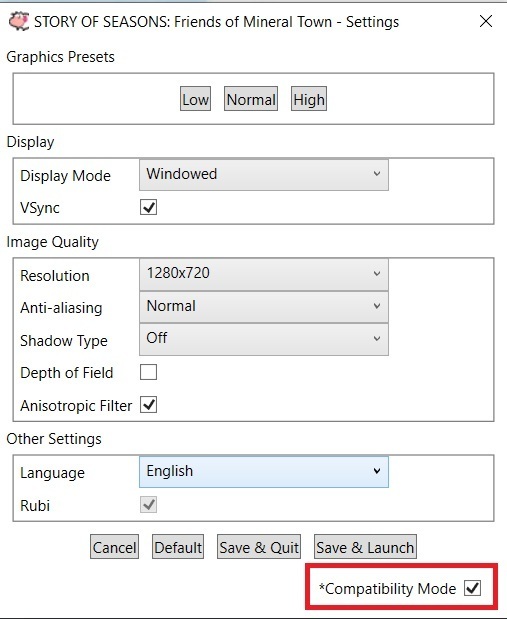This screenshot has height=619, width=507.
Task: Apply the Low graphics preset
Action: coord(195,99)
